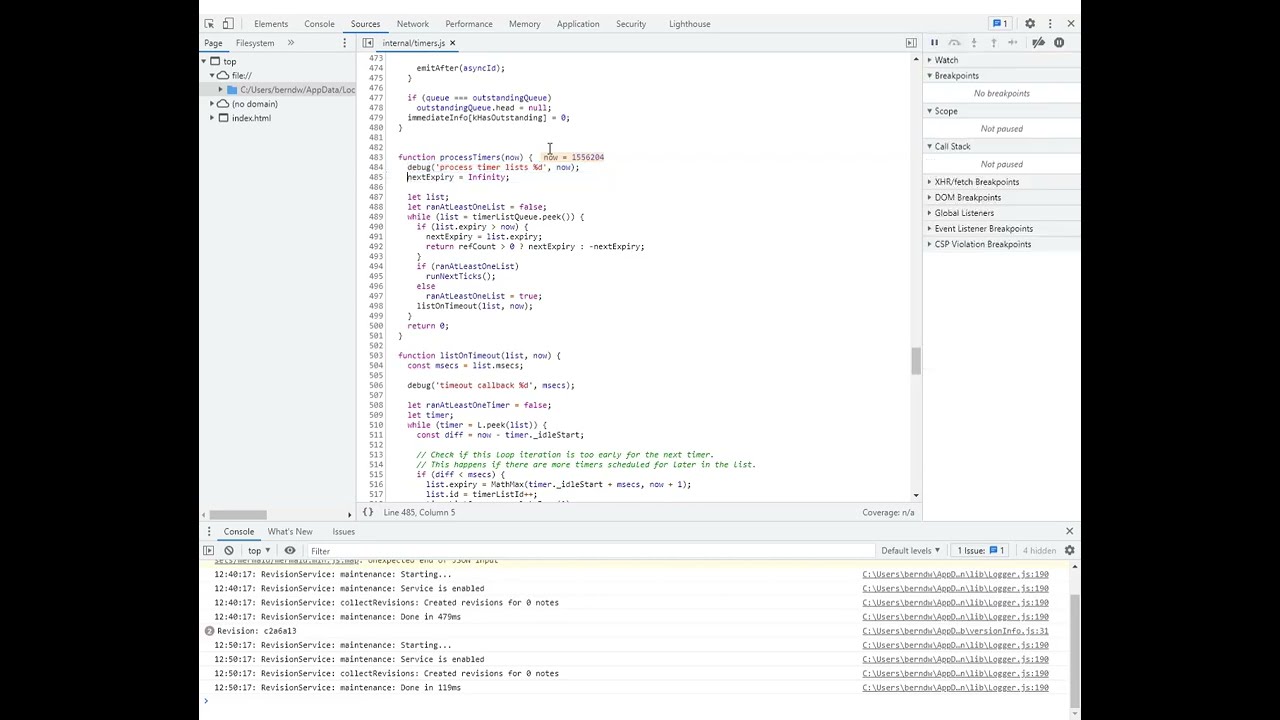Deactivate all breakpoints

coord(1038,43)
